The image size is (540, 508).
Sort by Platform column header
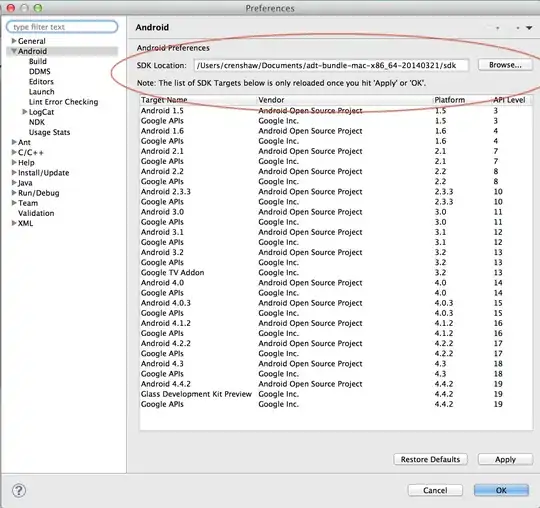(x=463, y=100)
